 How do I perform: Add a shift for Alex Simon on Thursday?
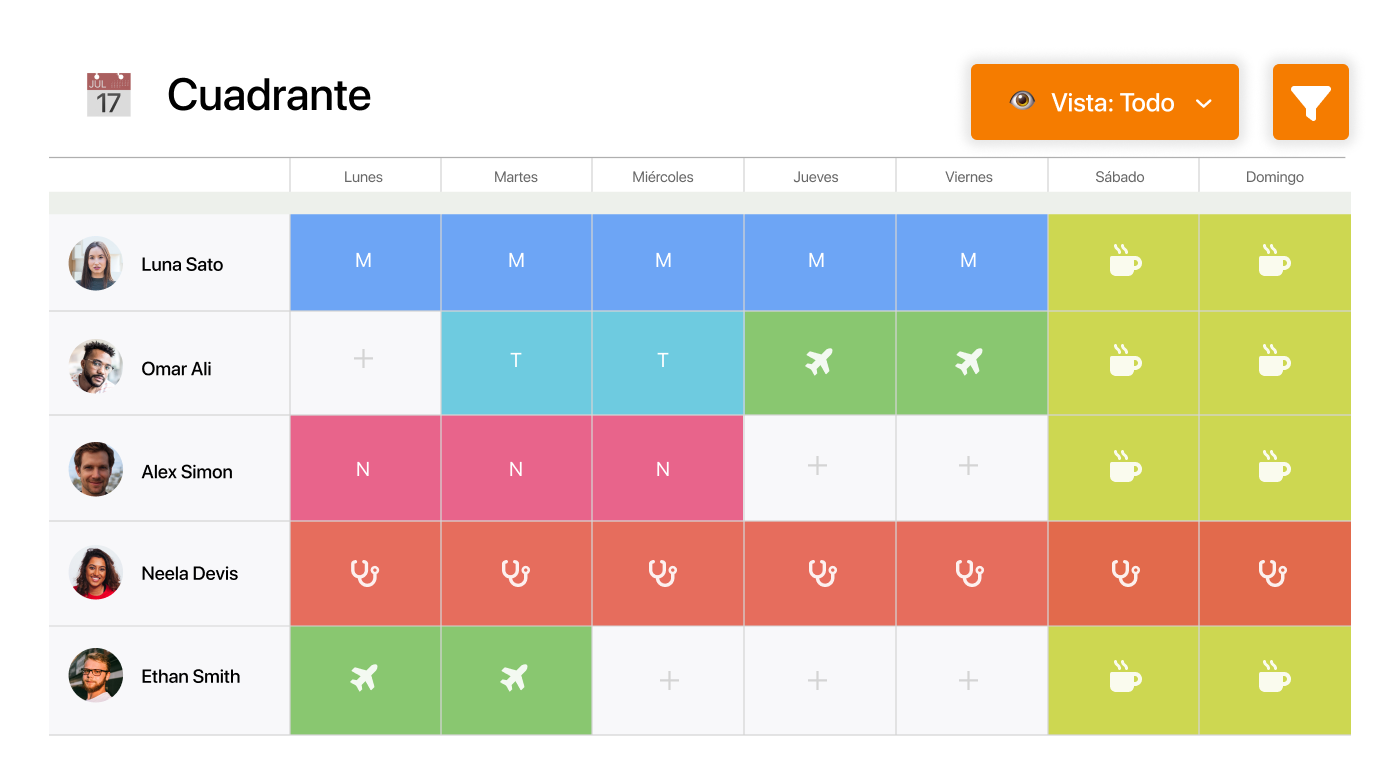(818, 465)
